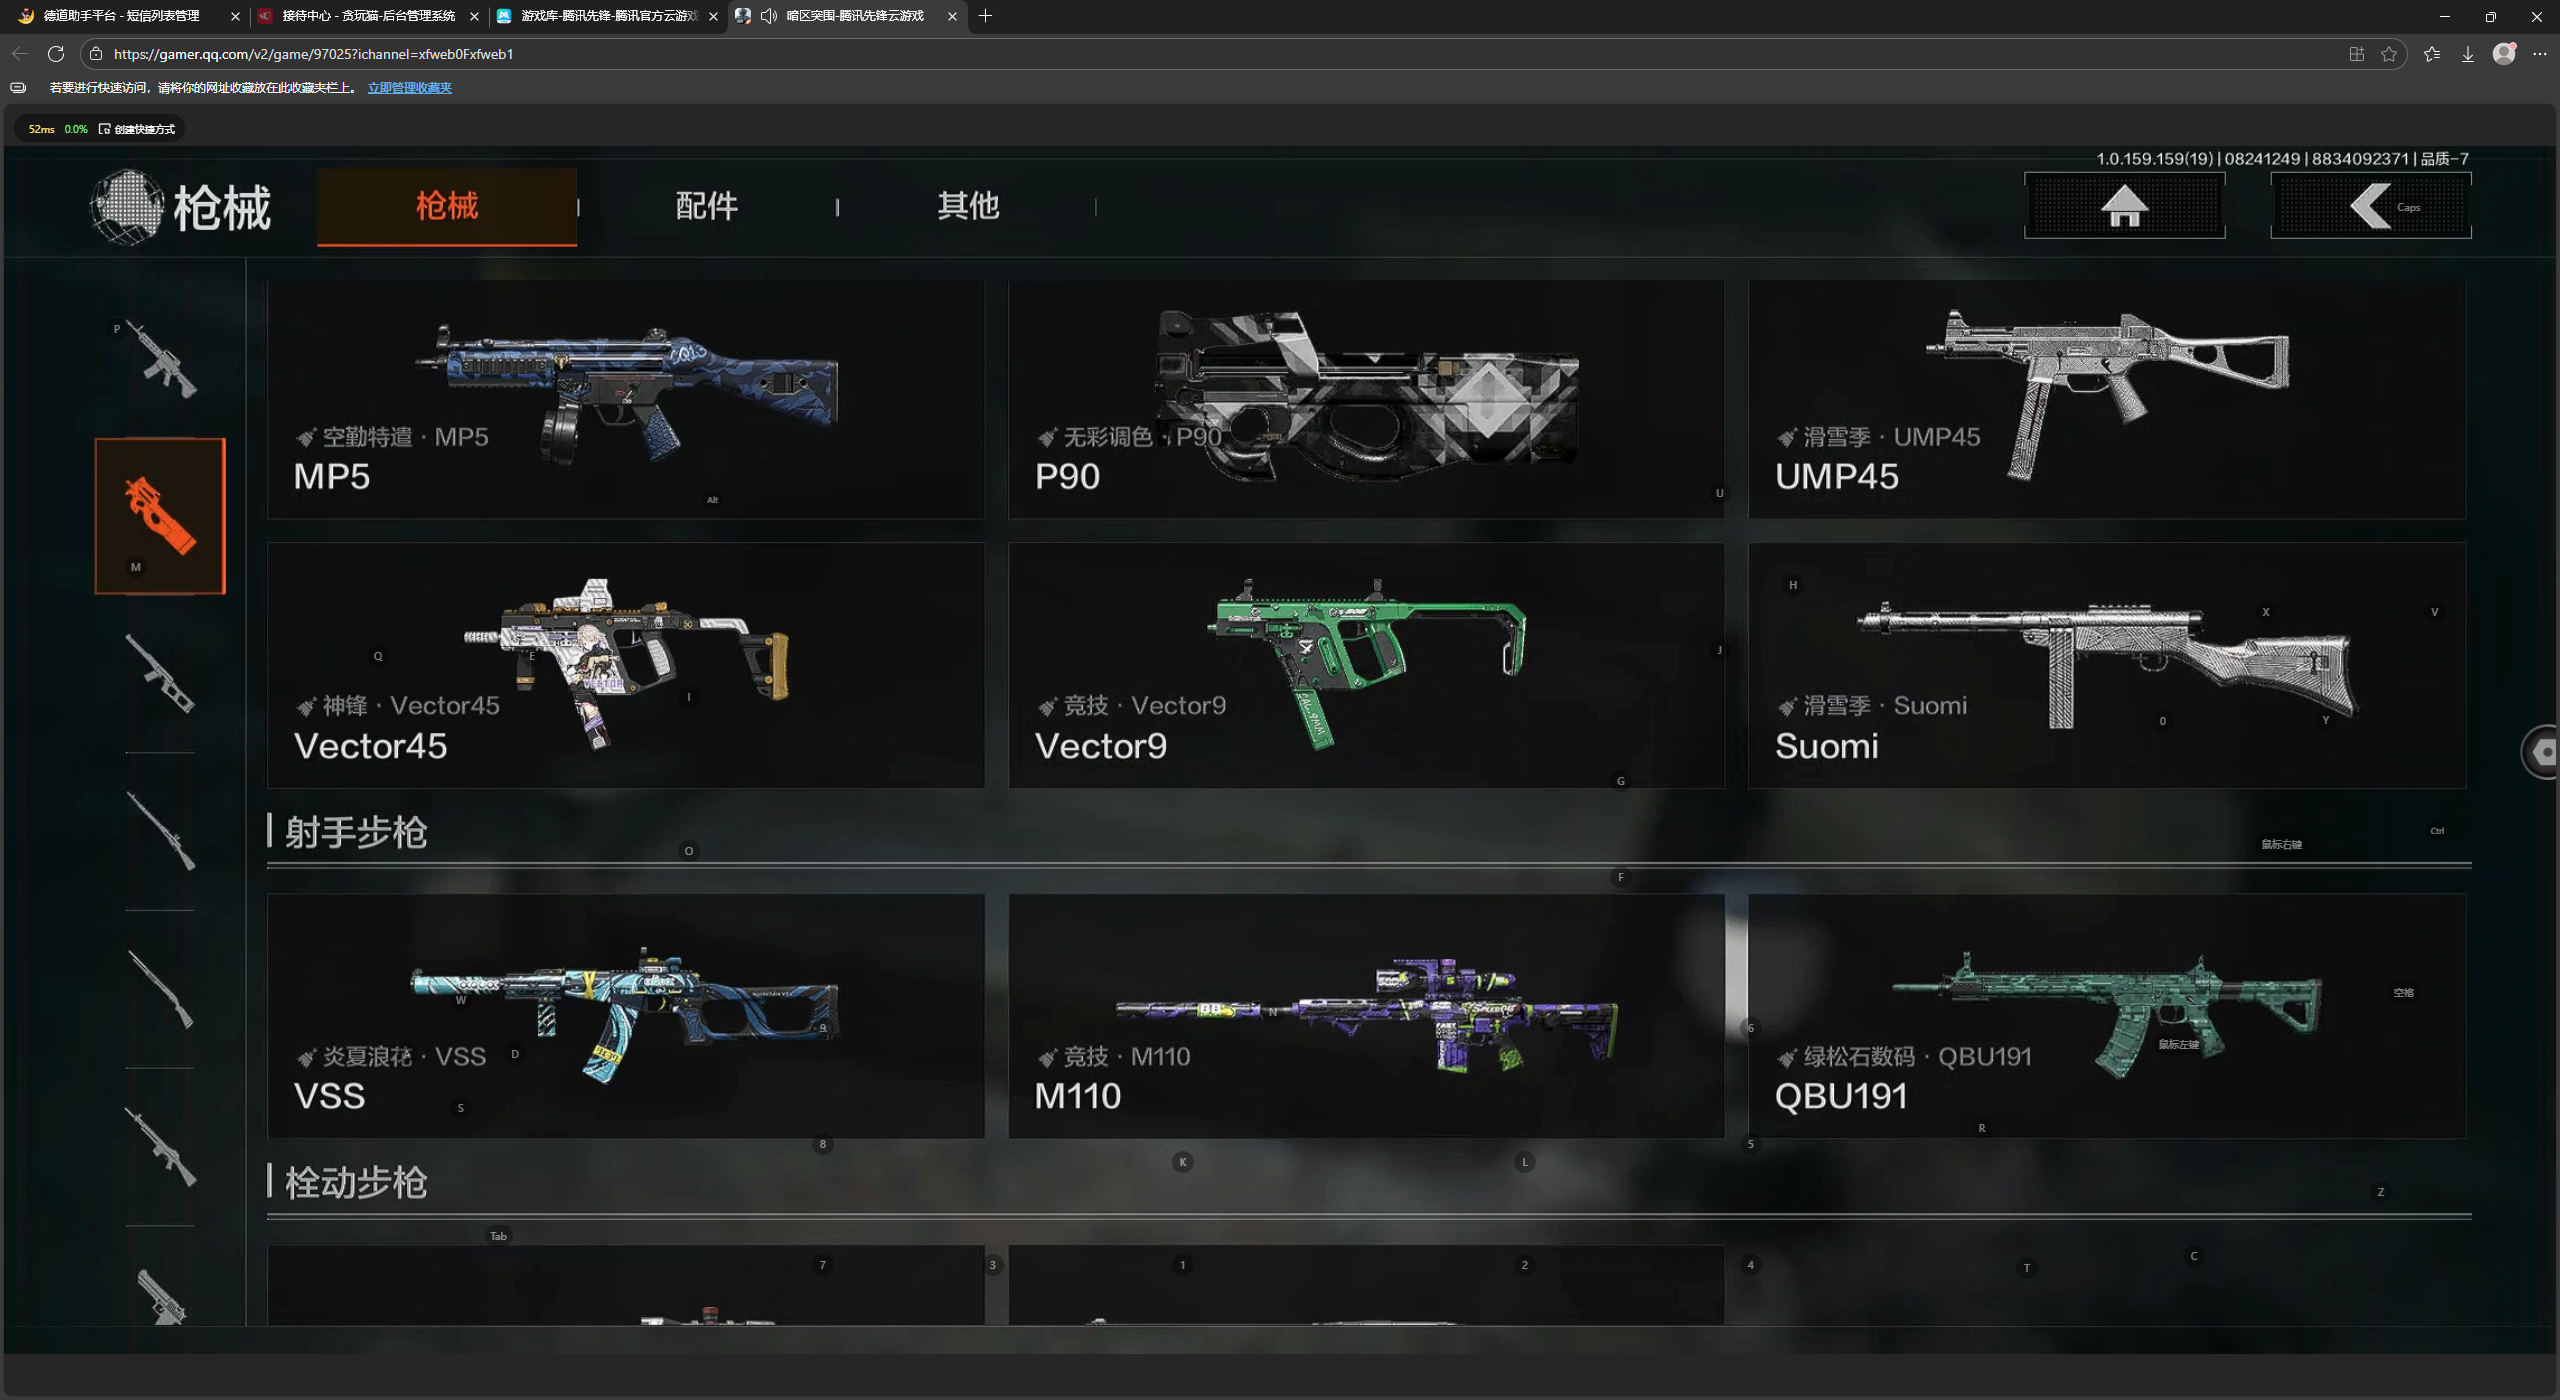Click the 射手步枪 section heading
Image resolution: width=2560 pixels, height=1400 pixels.
coord(356,832)
